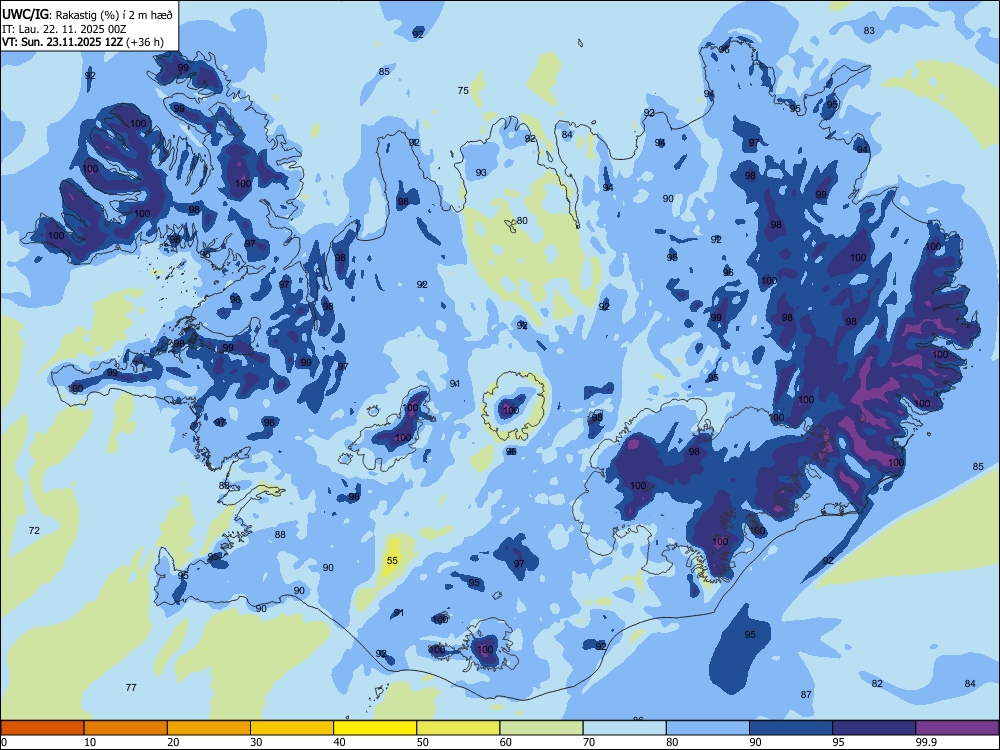Viewport: 1000px width, 750px height.
Task: Select the '72' humidity value over the sea
Action: click(34, 531)
